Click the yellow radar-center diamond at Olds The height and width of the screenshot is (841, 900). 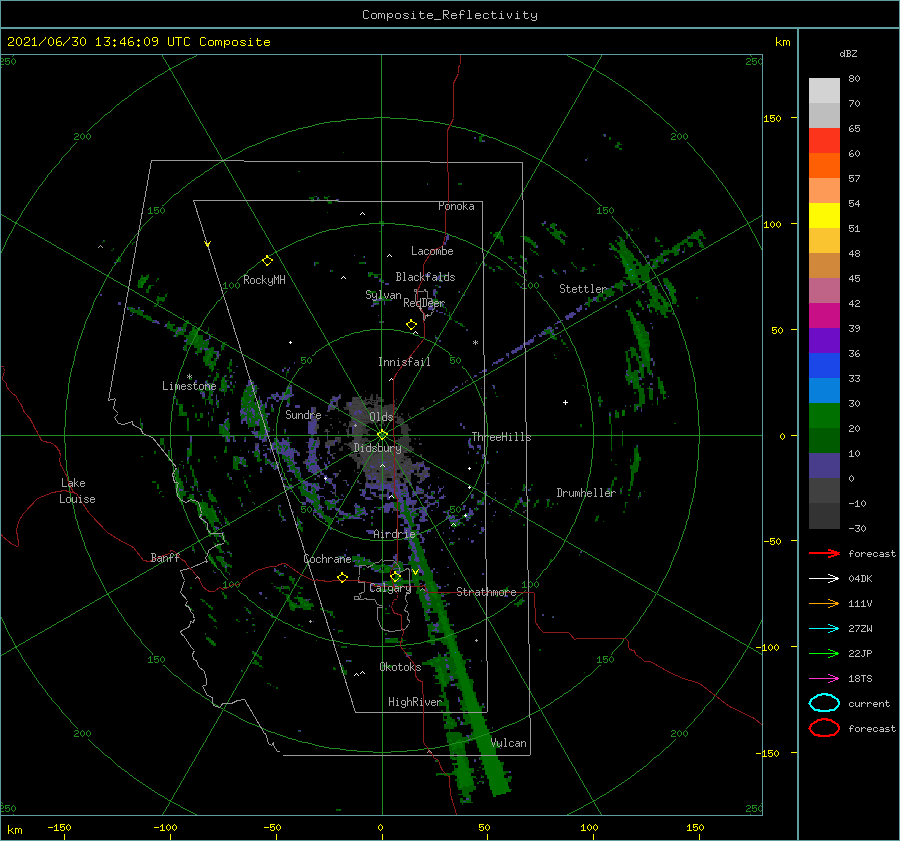coord(382,435)
